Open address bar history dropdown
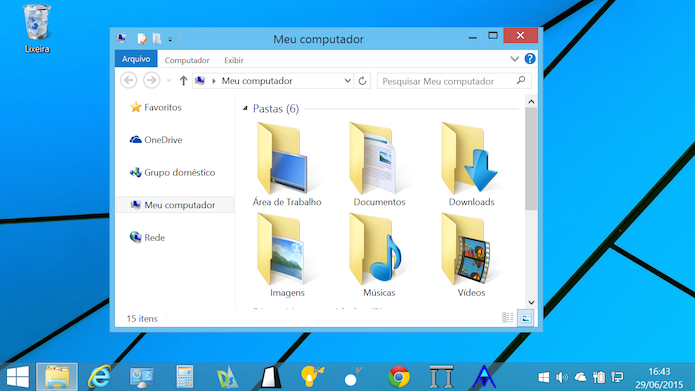This screenshot has width=695, height=391. [348, 81]
